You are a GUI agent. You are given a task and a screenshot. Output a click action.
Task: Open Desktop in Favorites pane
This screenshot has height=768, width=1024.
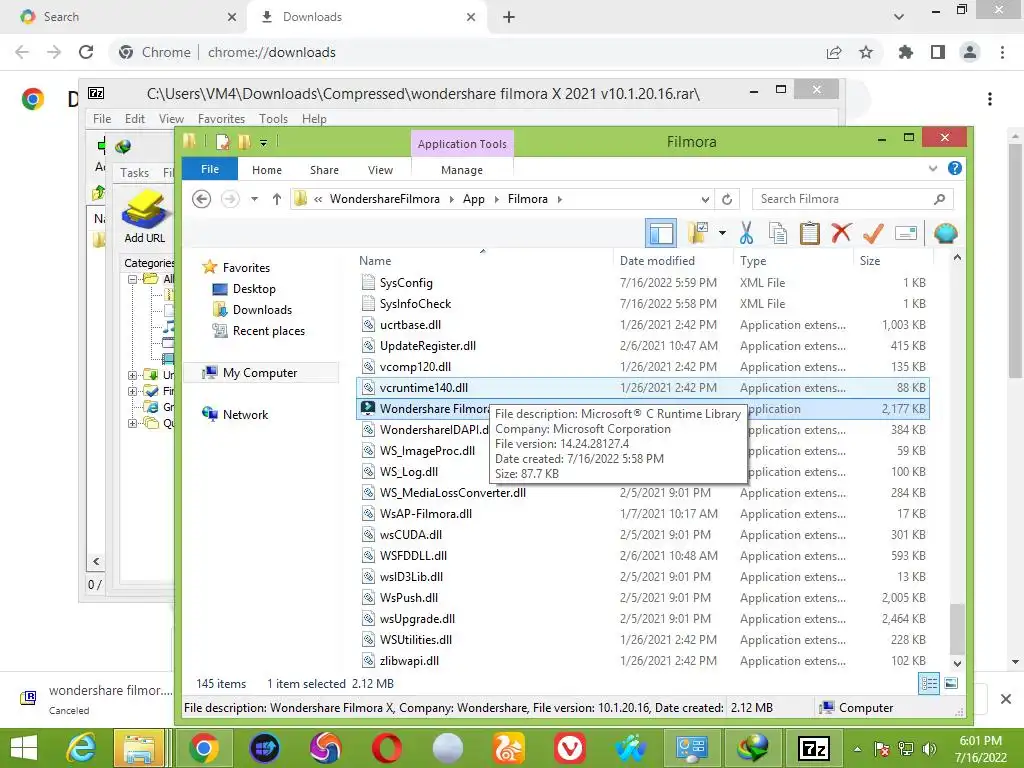[x=254, y=289]
